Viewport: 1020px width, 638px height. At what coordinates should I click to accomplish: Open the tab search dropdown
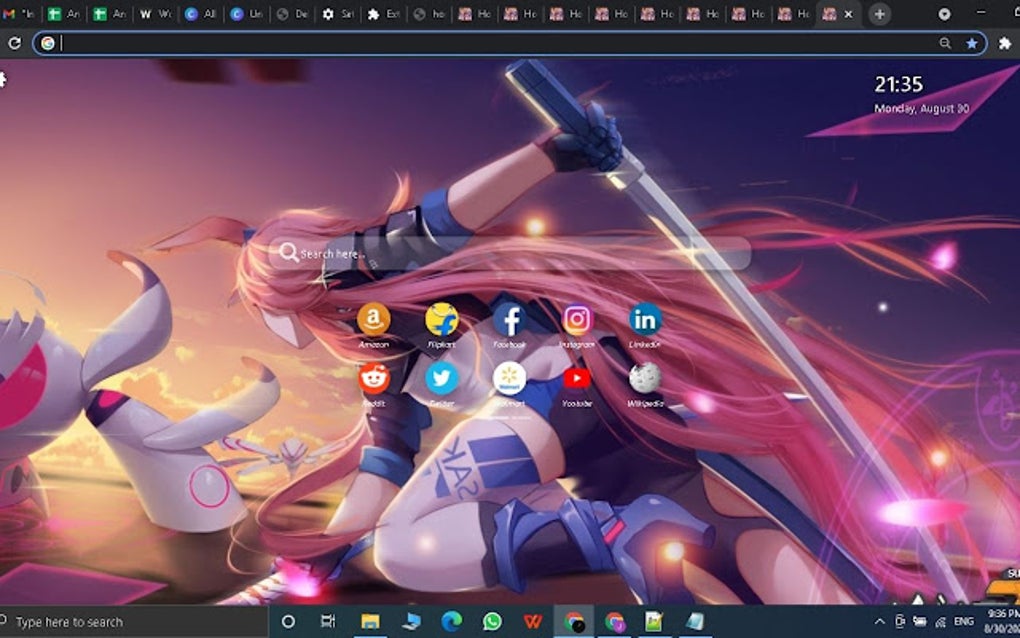point(944,14)
